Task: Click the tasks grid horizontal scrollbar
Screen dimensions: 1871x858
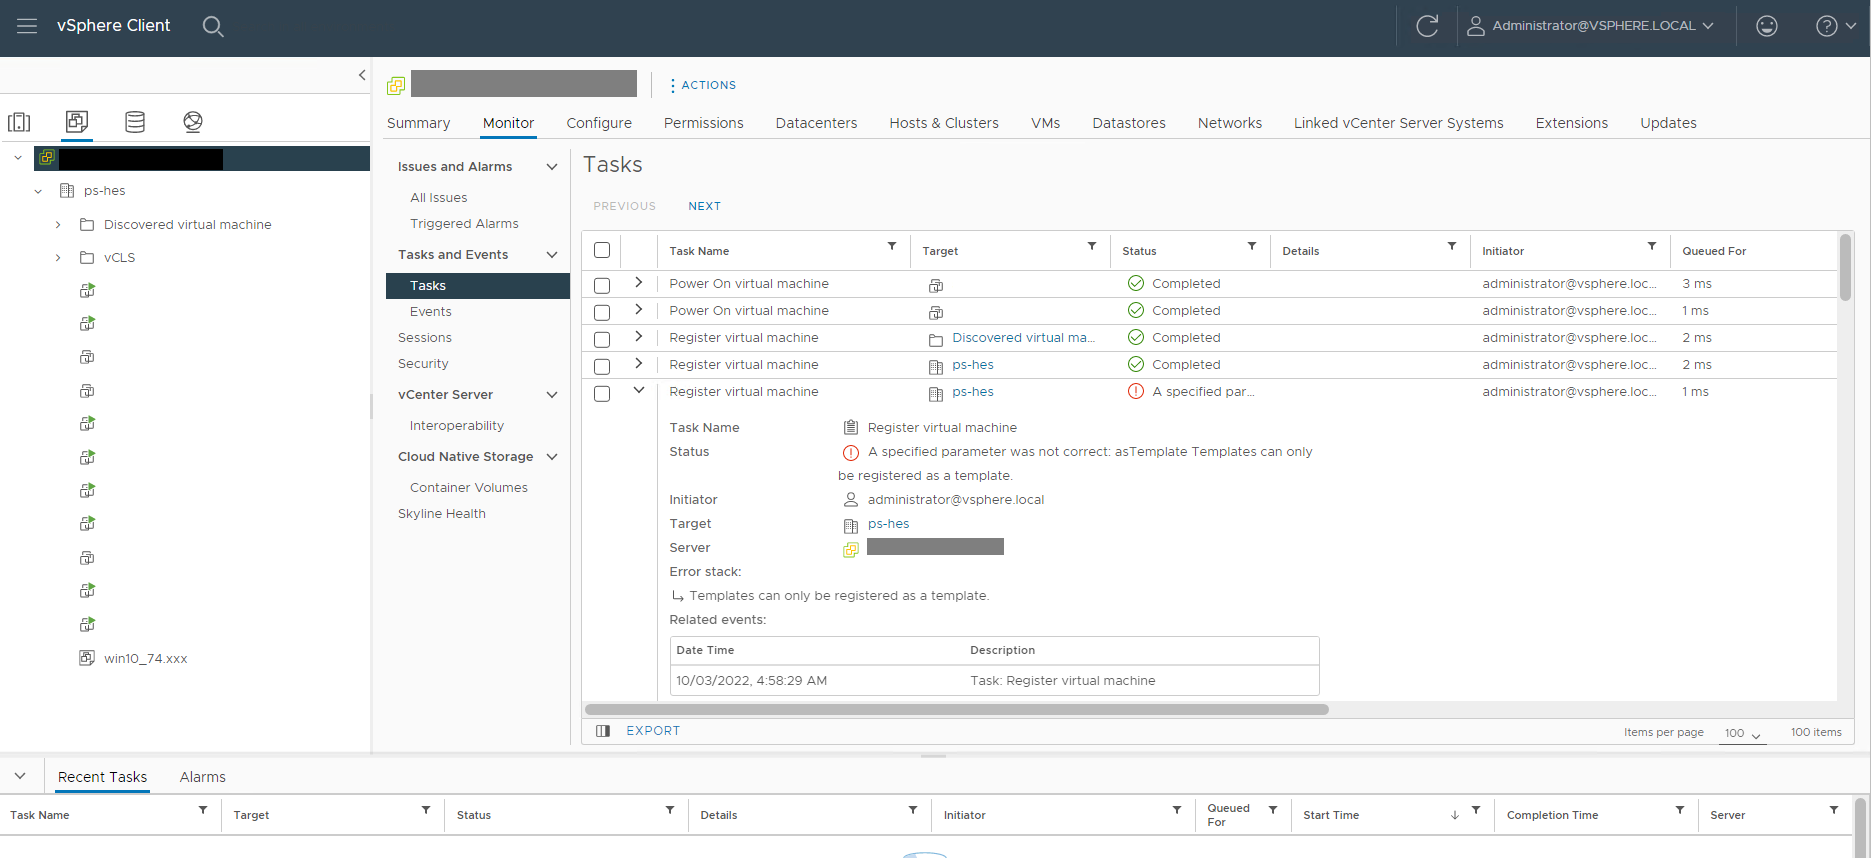Action: pos(956,710)
